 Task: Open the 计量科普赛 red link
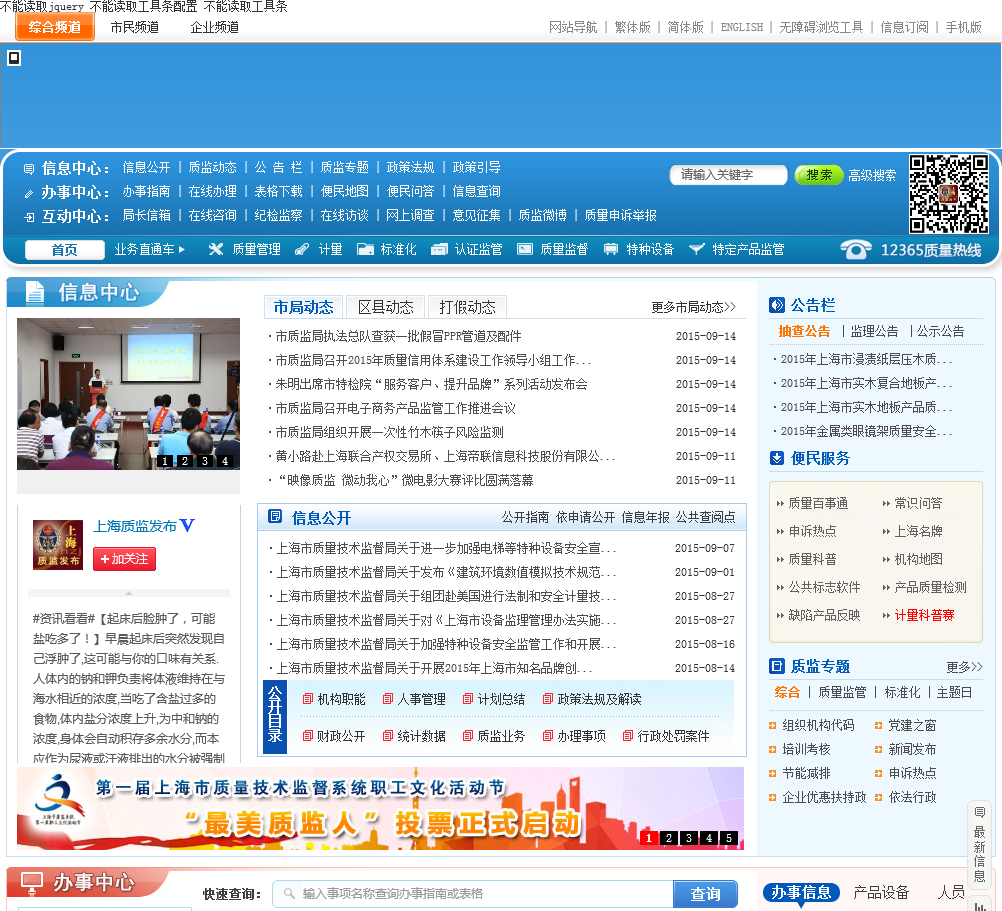point(924,615)
